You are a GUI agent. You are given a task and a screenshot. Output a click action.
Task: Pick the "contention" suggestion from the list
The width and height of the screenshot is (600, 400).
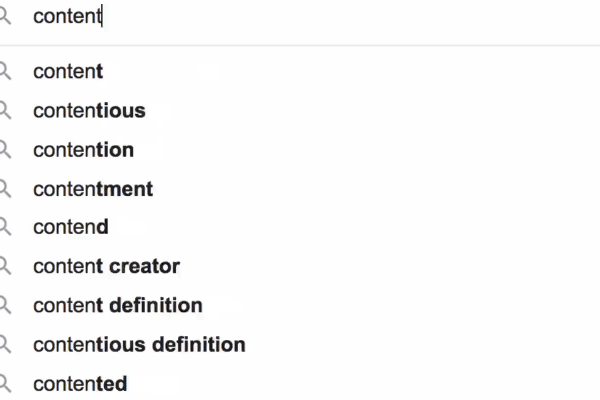tap(83, 150)
